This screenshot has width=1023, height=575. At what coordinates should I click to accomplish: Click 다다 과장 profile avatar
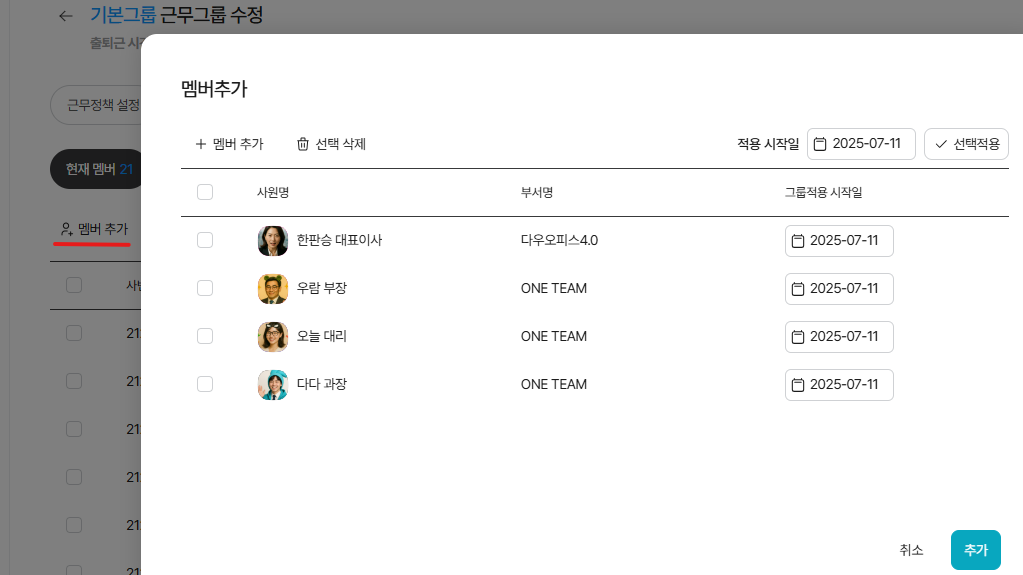click(x=273, y=385)
